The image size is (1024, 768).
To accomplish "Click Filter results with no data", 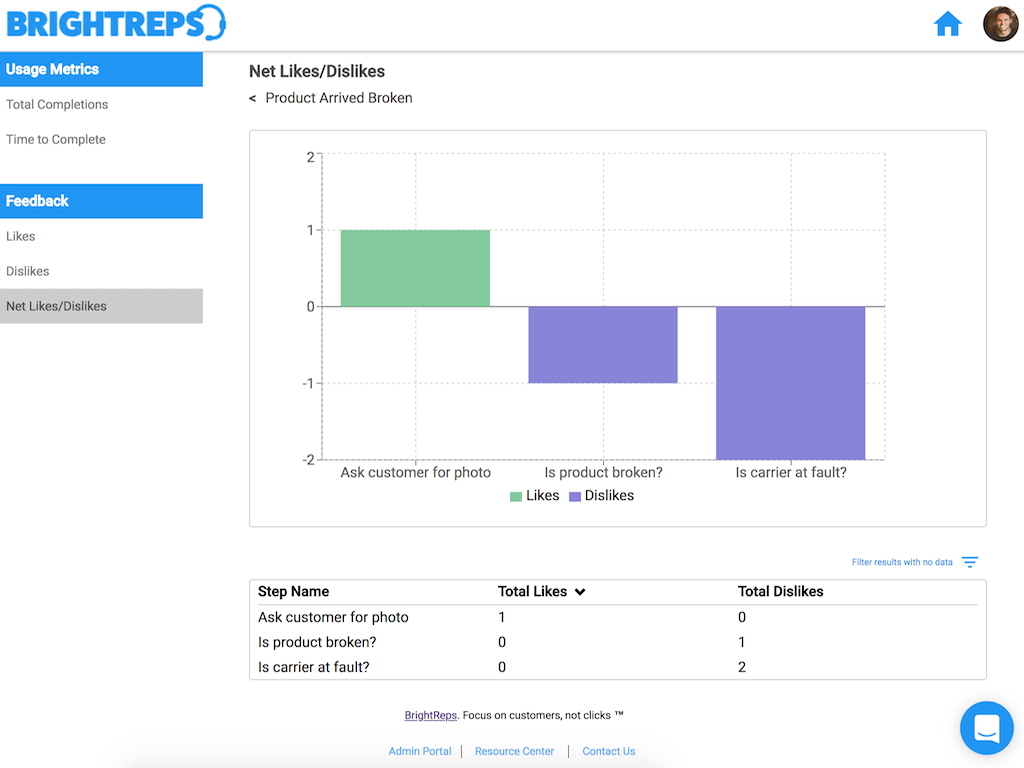I will pos(902,562).
